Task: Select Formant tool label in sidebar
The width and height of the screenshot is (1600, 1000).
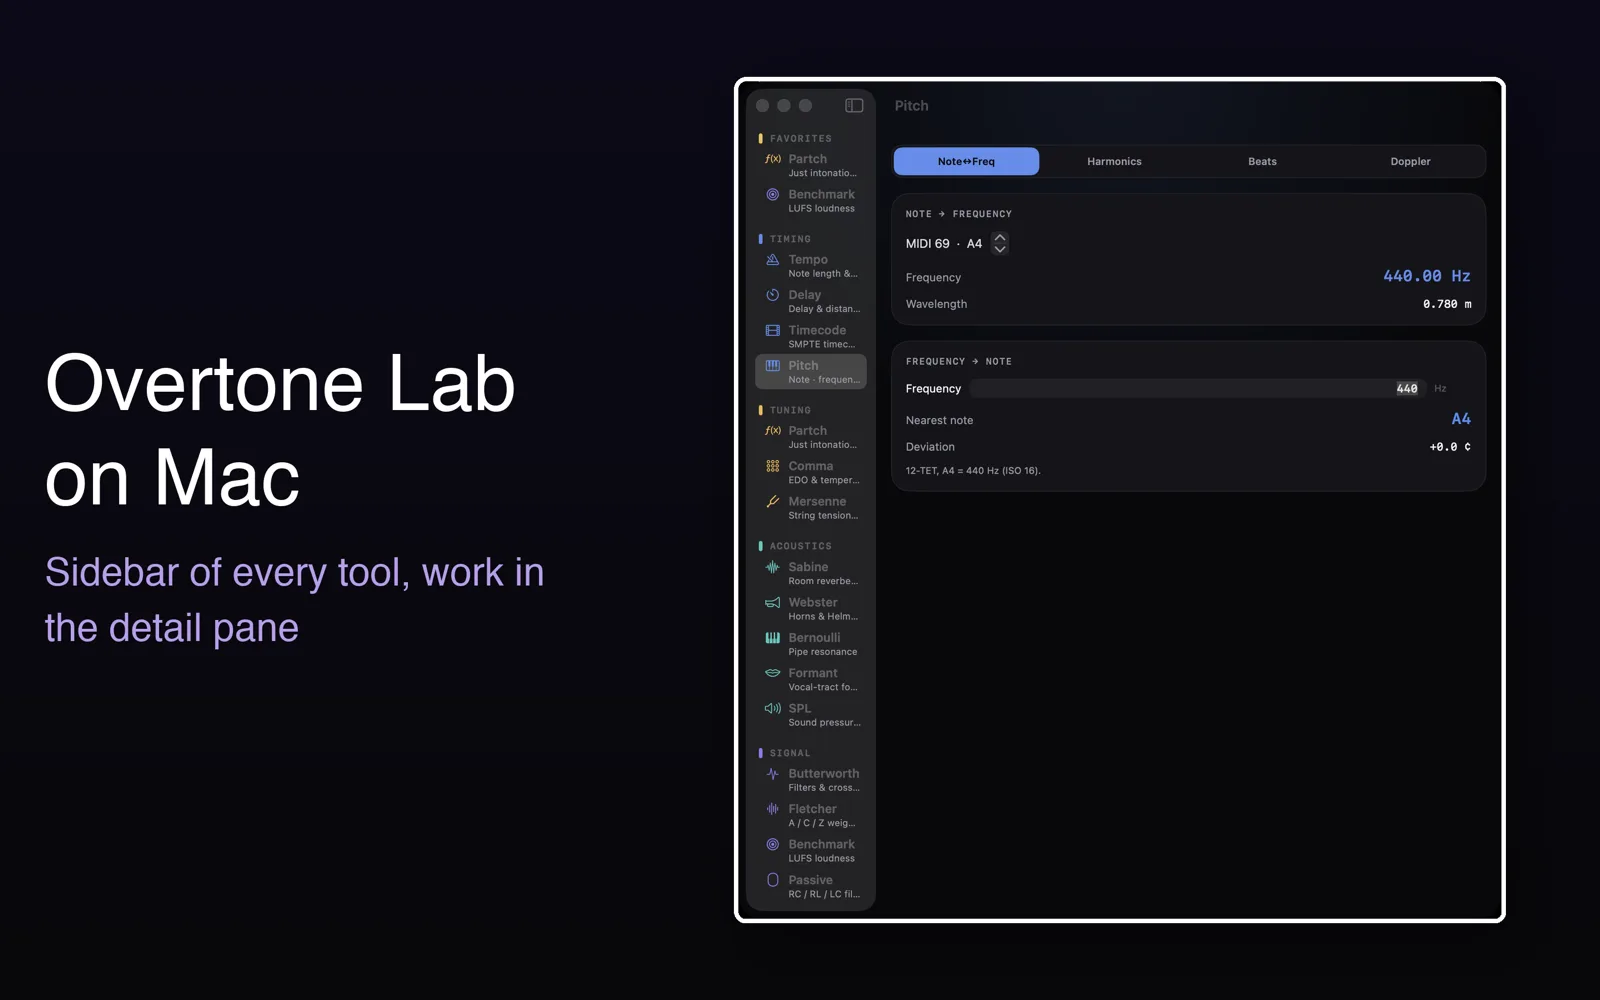Action: click(x=813, y=673)
